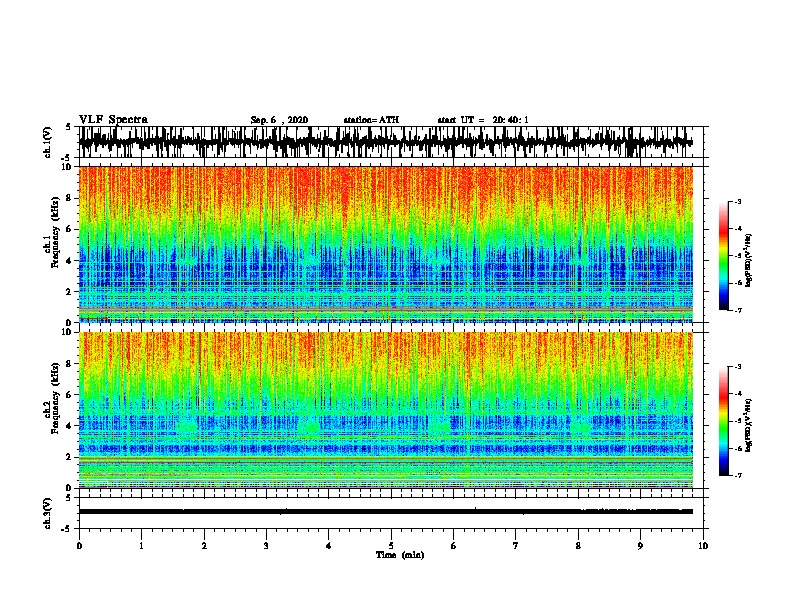Click the ch.2 colorbar "log(PSD)" label

pos(748,425)
